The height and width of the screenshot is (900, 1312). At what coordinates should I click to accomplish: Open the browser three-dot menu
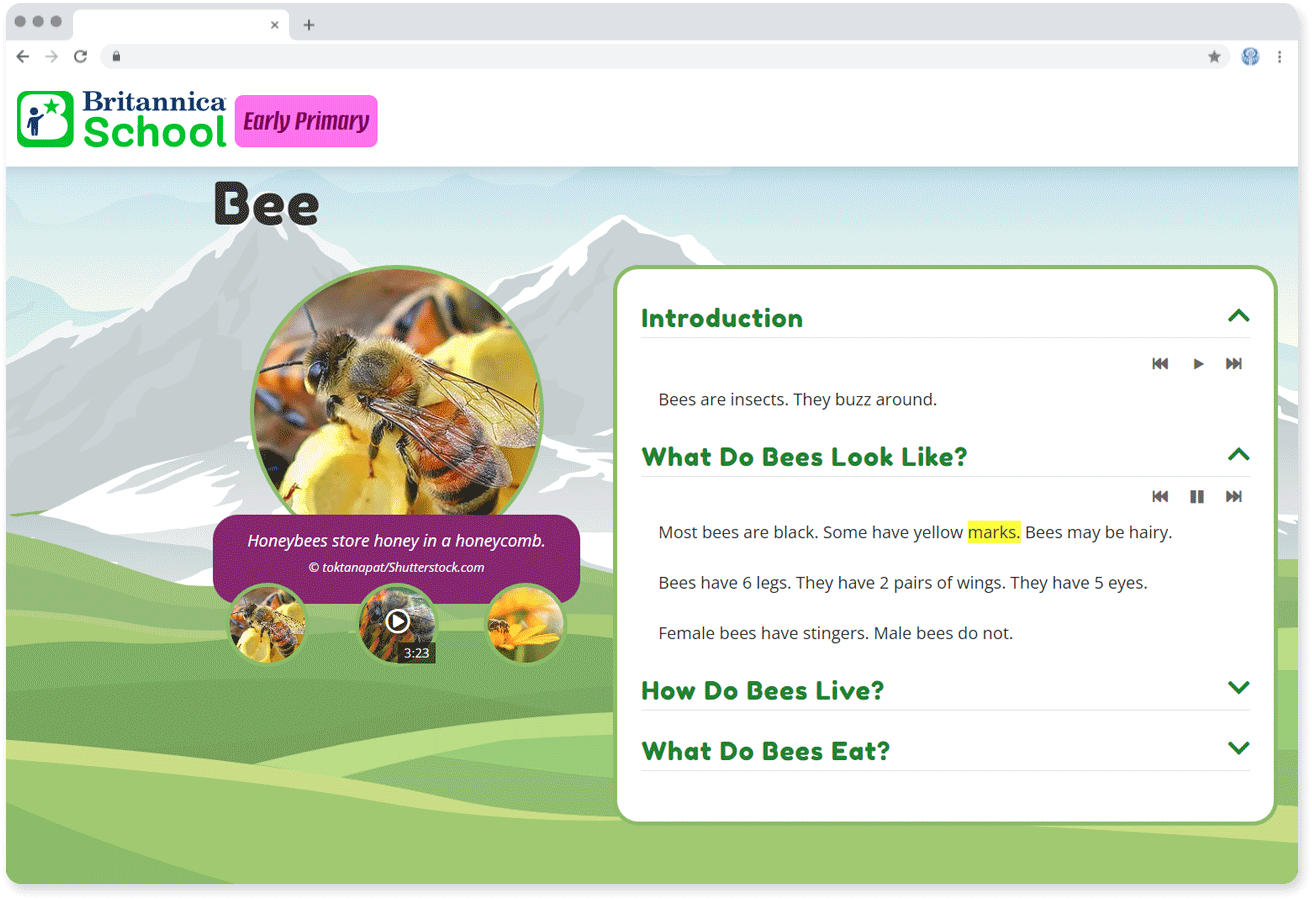coord(1280,57)
